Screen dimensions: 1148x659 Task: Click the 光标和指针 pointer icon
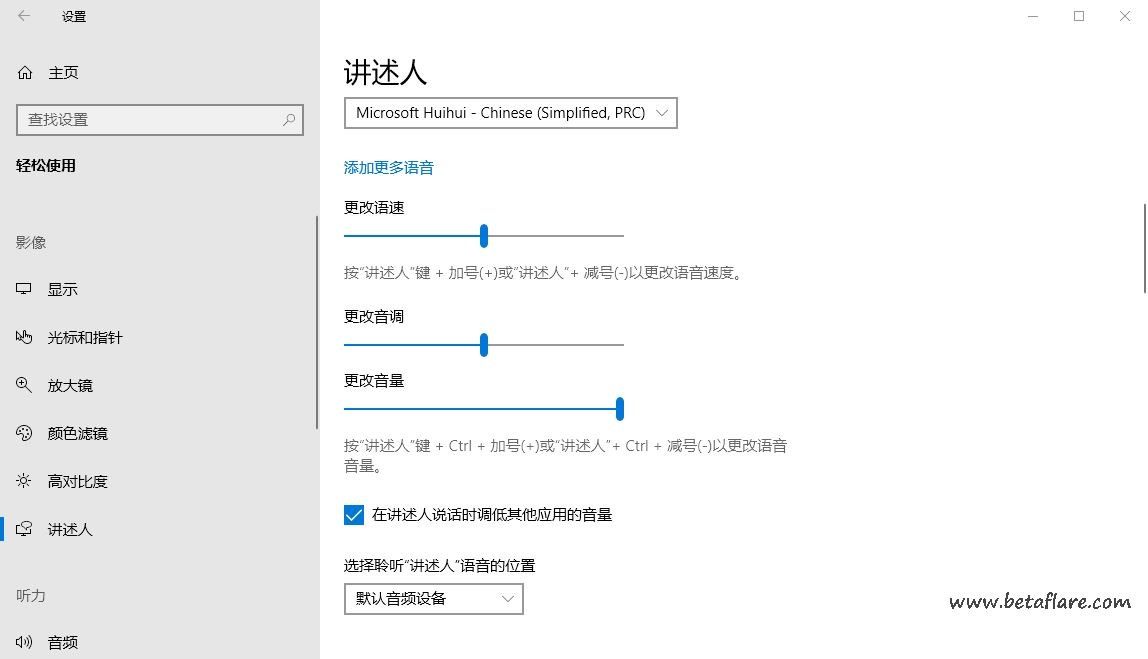click(25, 338)
